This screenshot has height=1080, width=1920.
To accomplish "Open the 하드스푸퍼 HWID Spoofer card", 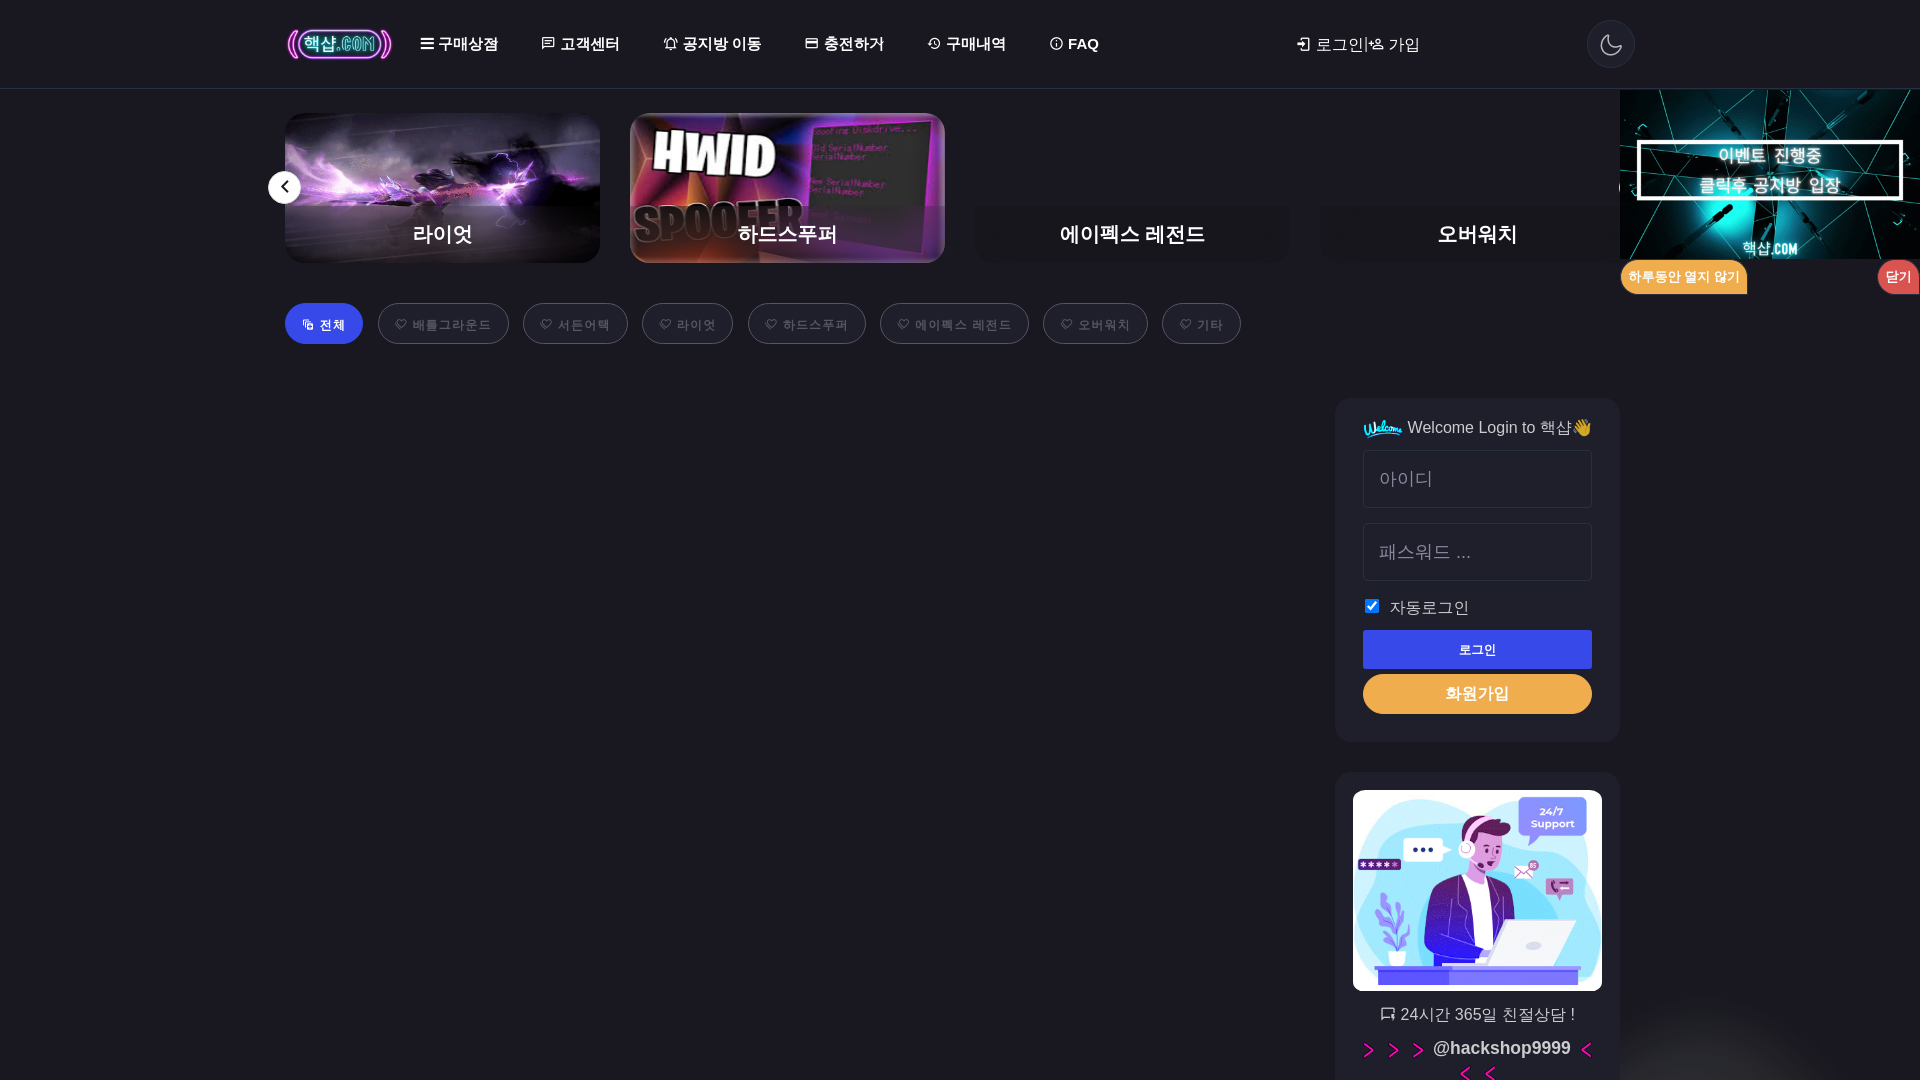I will point(787,188).
